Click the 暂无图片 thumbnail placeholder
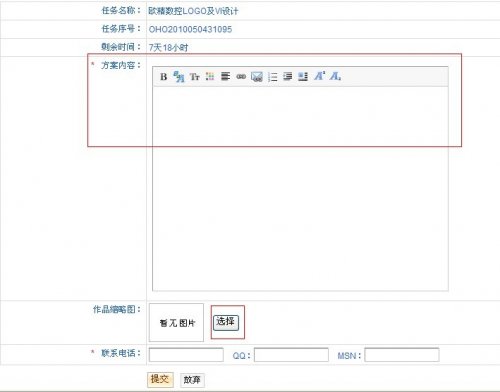The width and height of the screenshot is (500, 392). (176, 322)
